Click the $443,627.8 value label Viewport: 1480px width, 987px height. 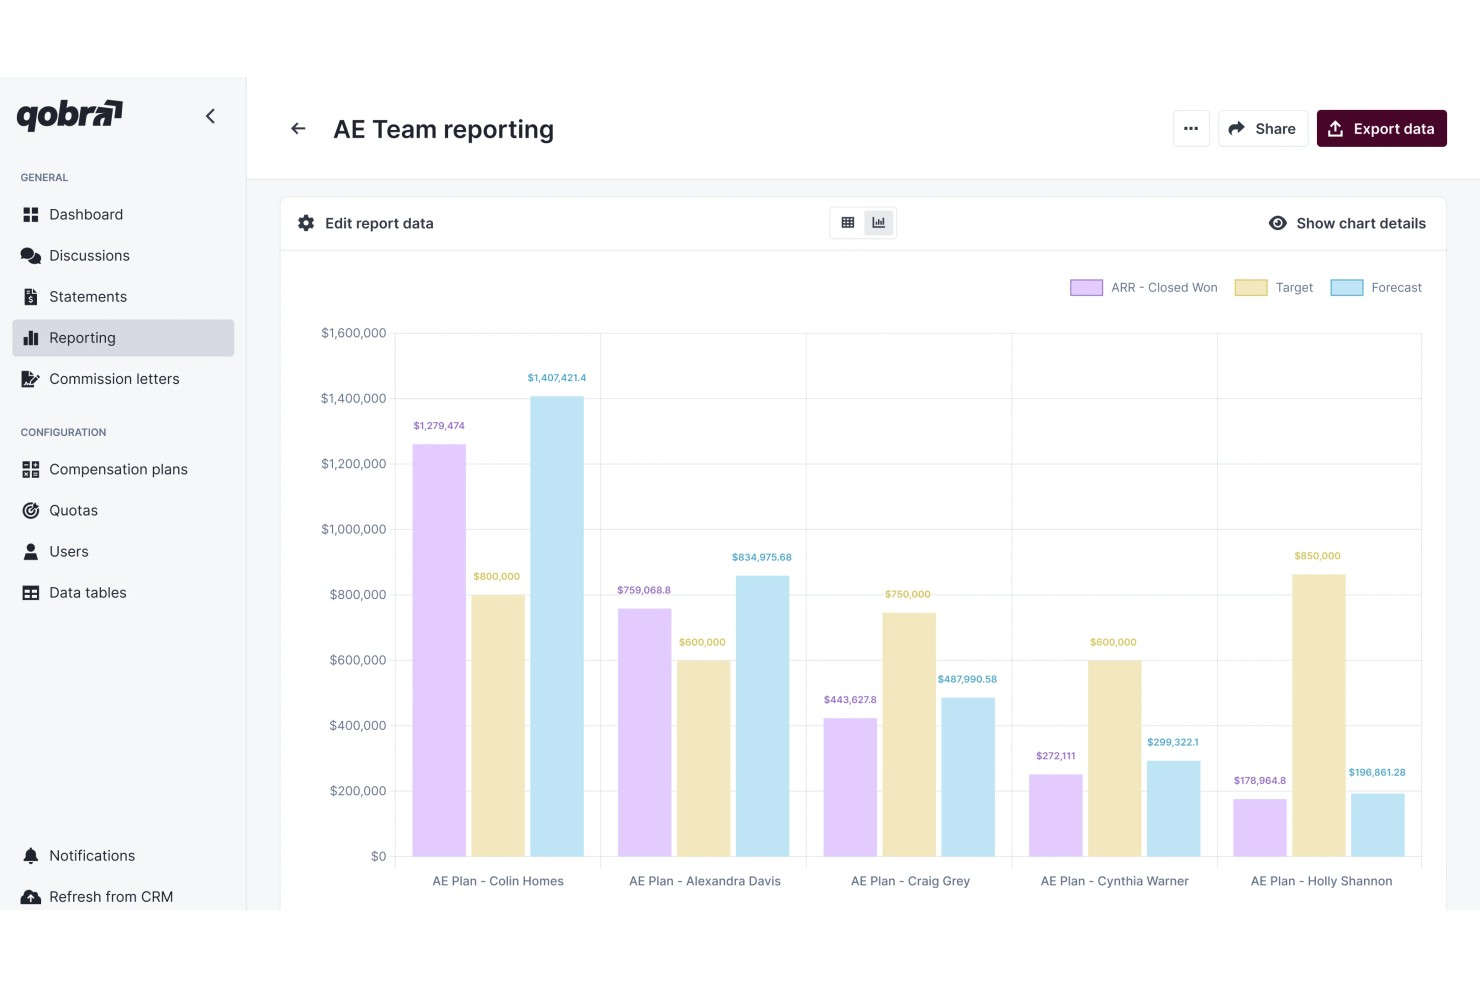tap(850, 700)
